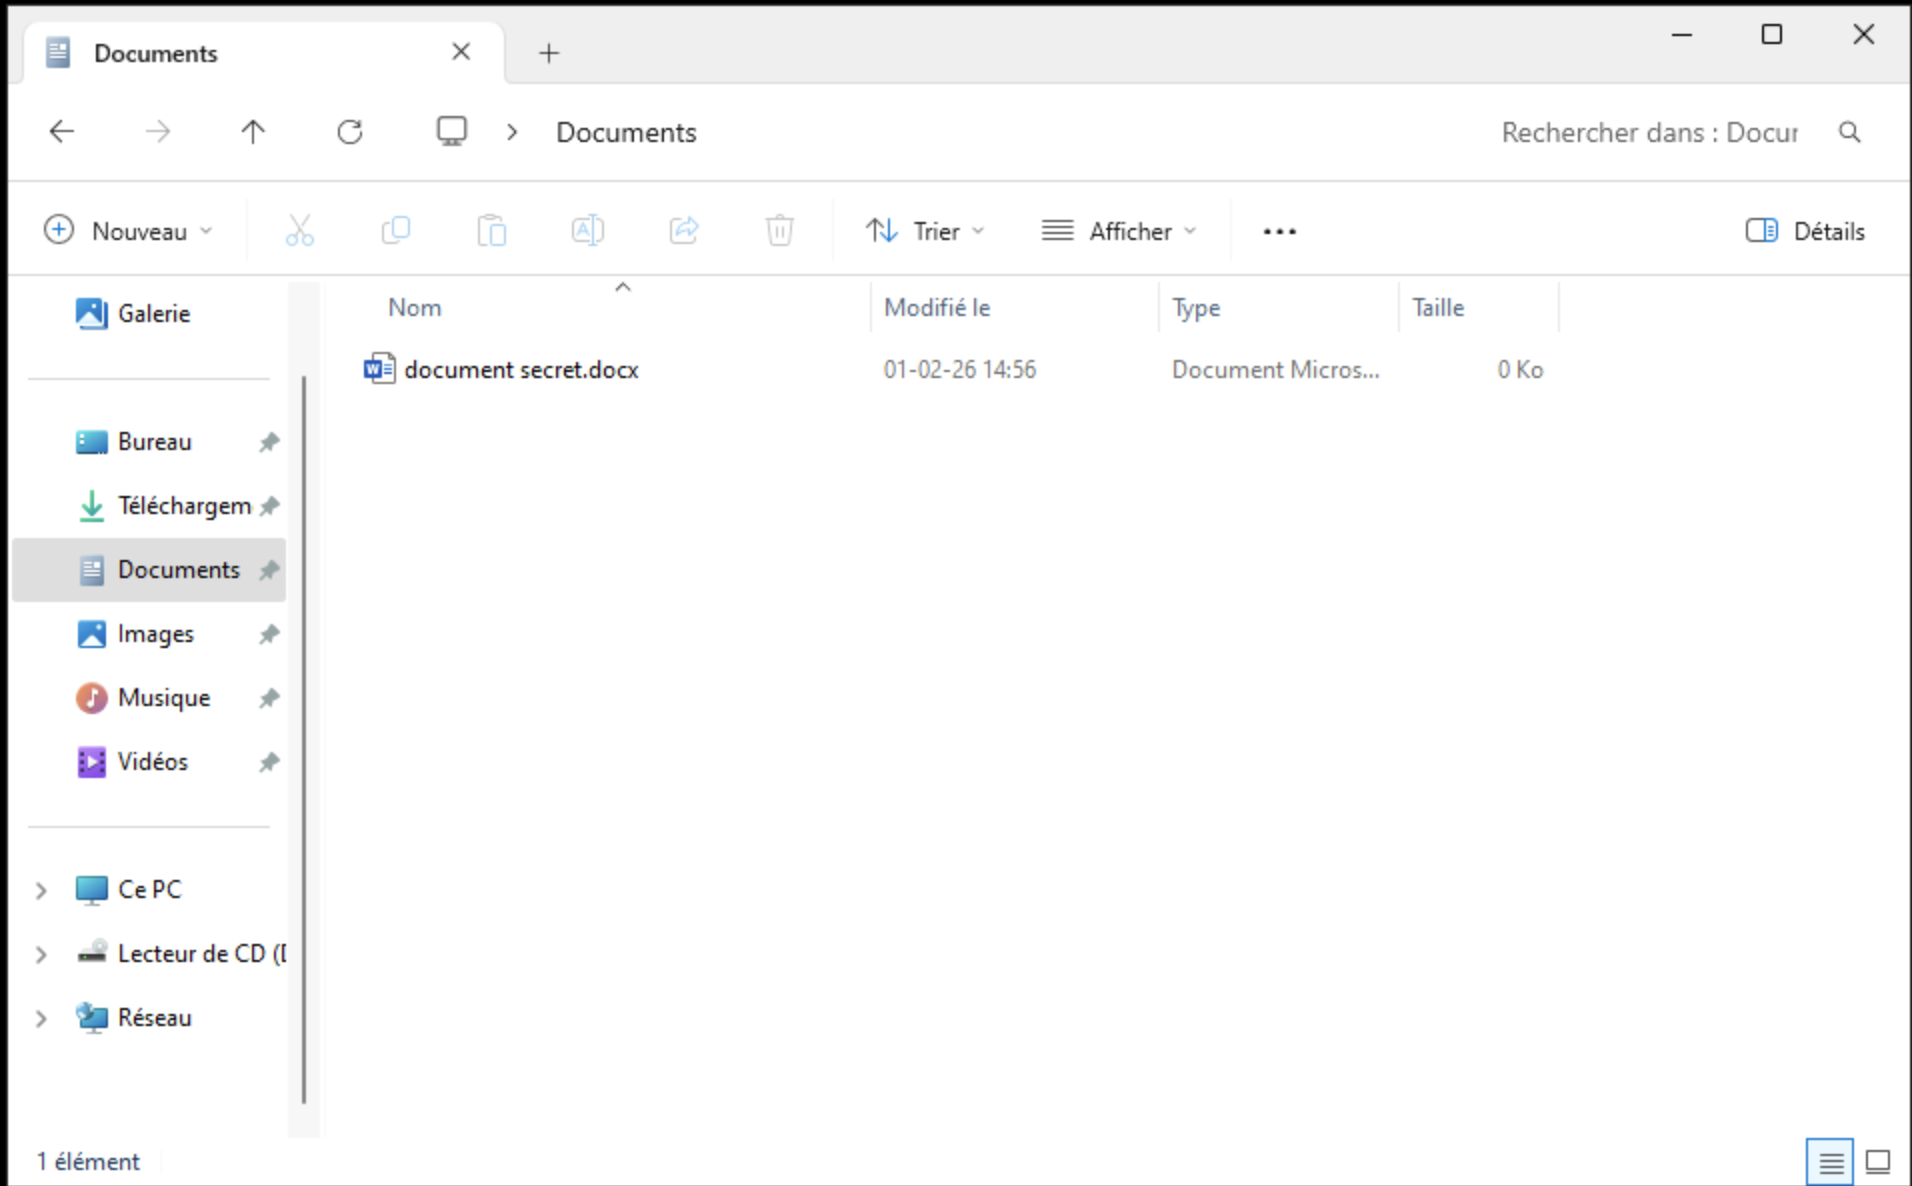Click the pin icon next to Vidéos
Screen dimensions: 1912x1186
pos(268,762)
